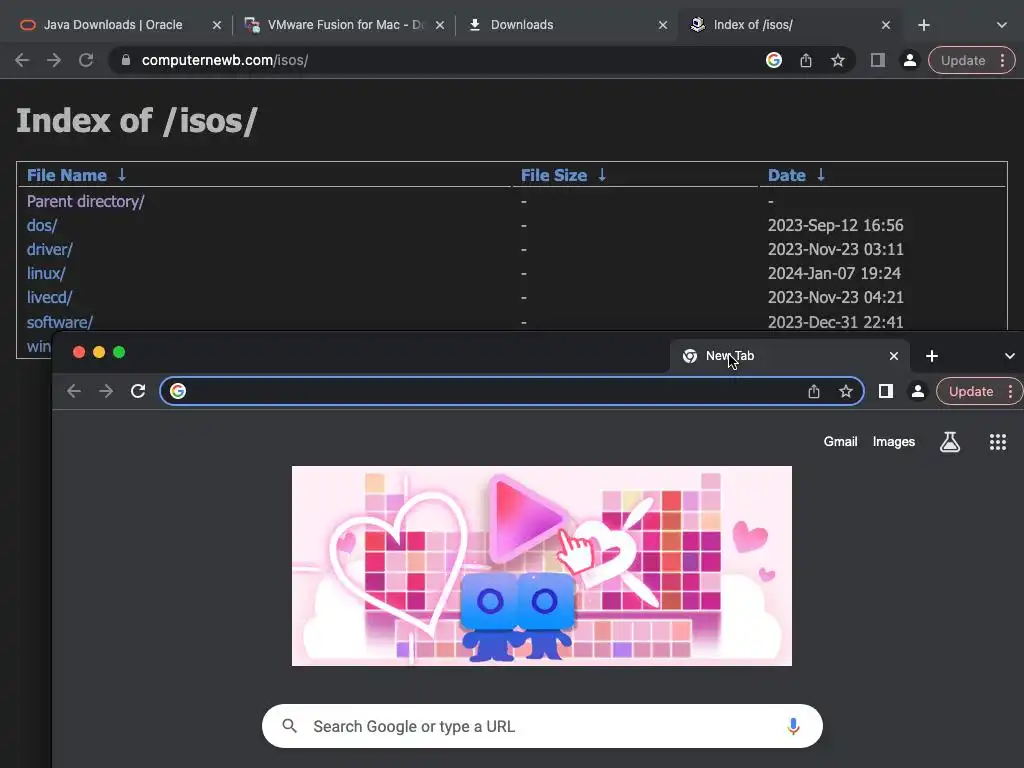Sort listing by File Size

(x=564, y=175)
